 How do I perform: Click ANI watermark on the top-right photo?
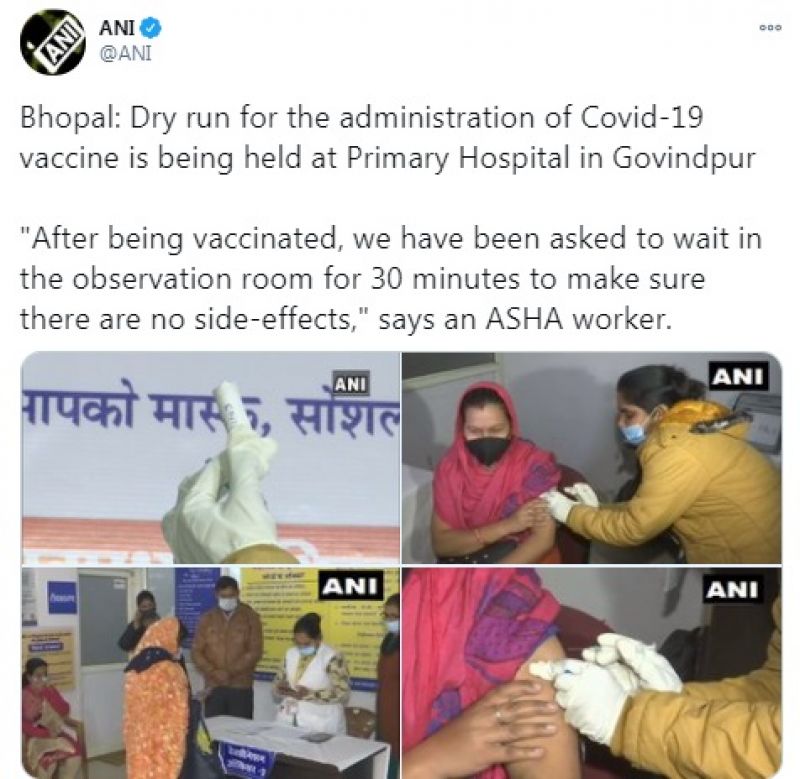click(738, 376)
